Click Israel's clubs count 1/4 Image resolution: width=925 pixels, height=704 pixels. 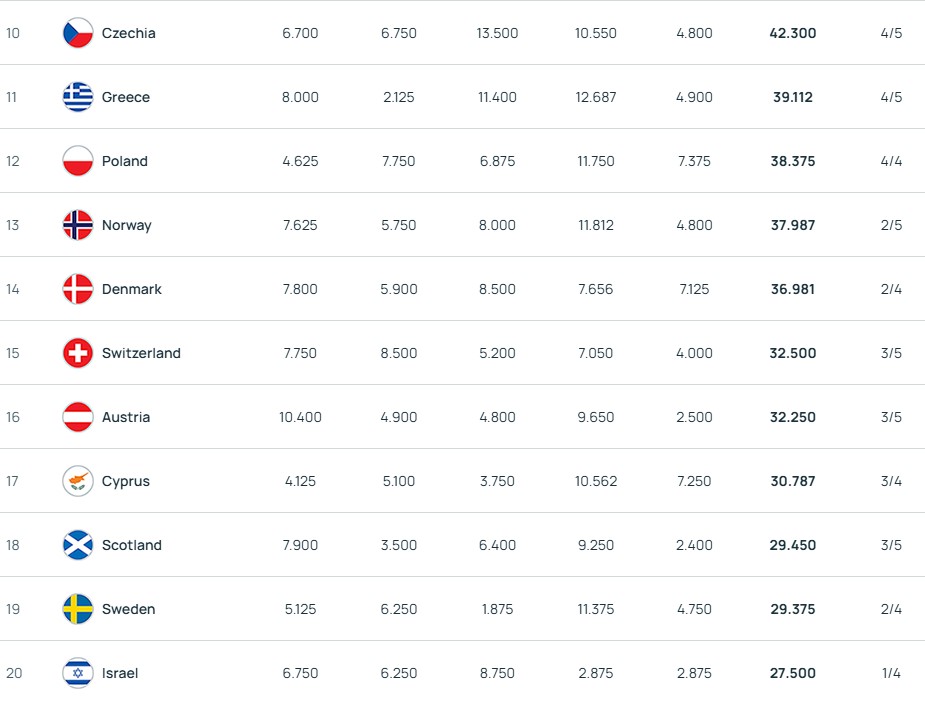tap(891, 673)
